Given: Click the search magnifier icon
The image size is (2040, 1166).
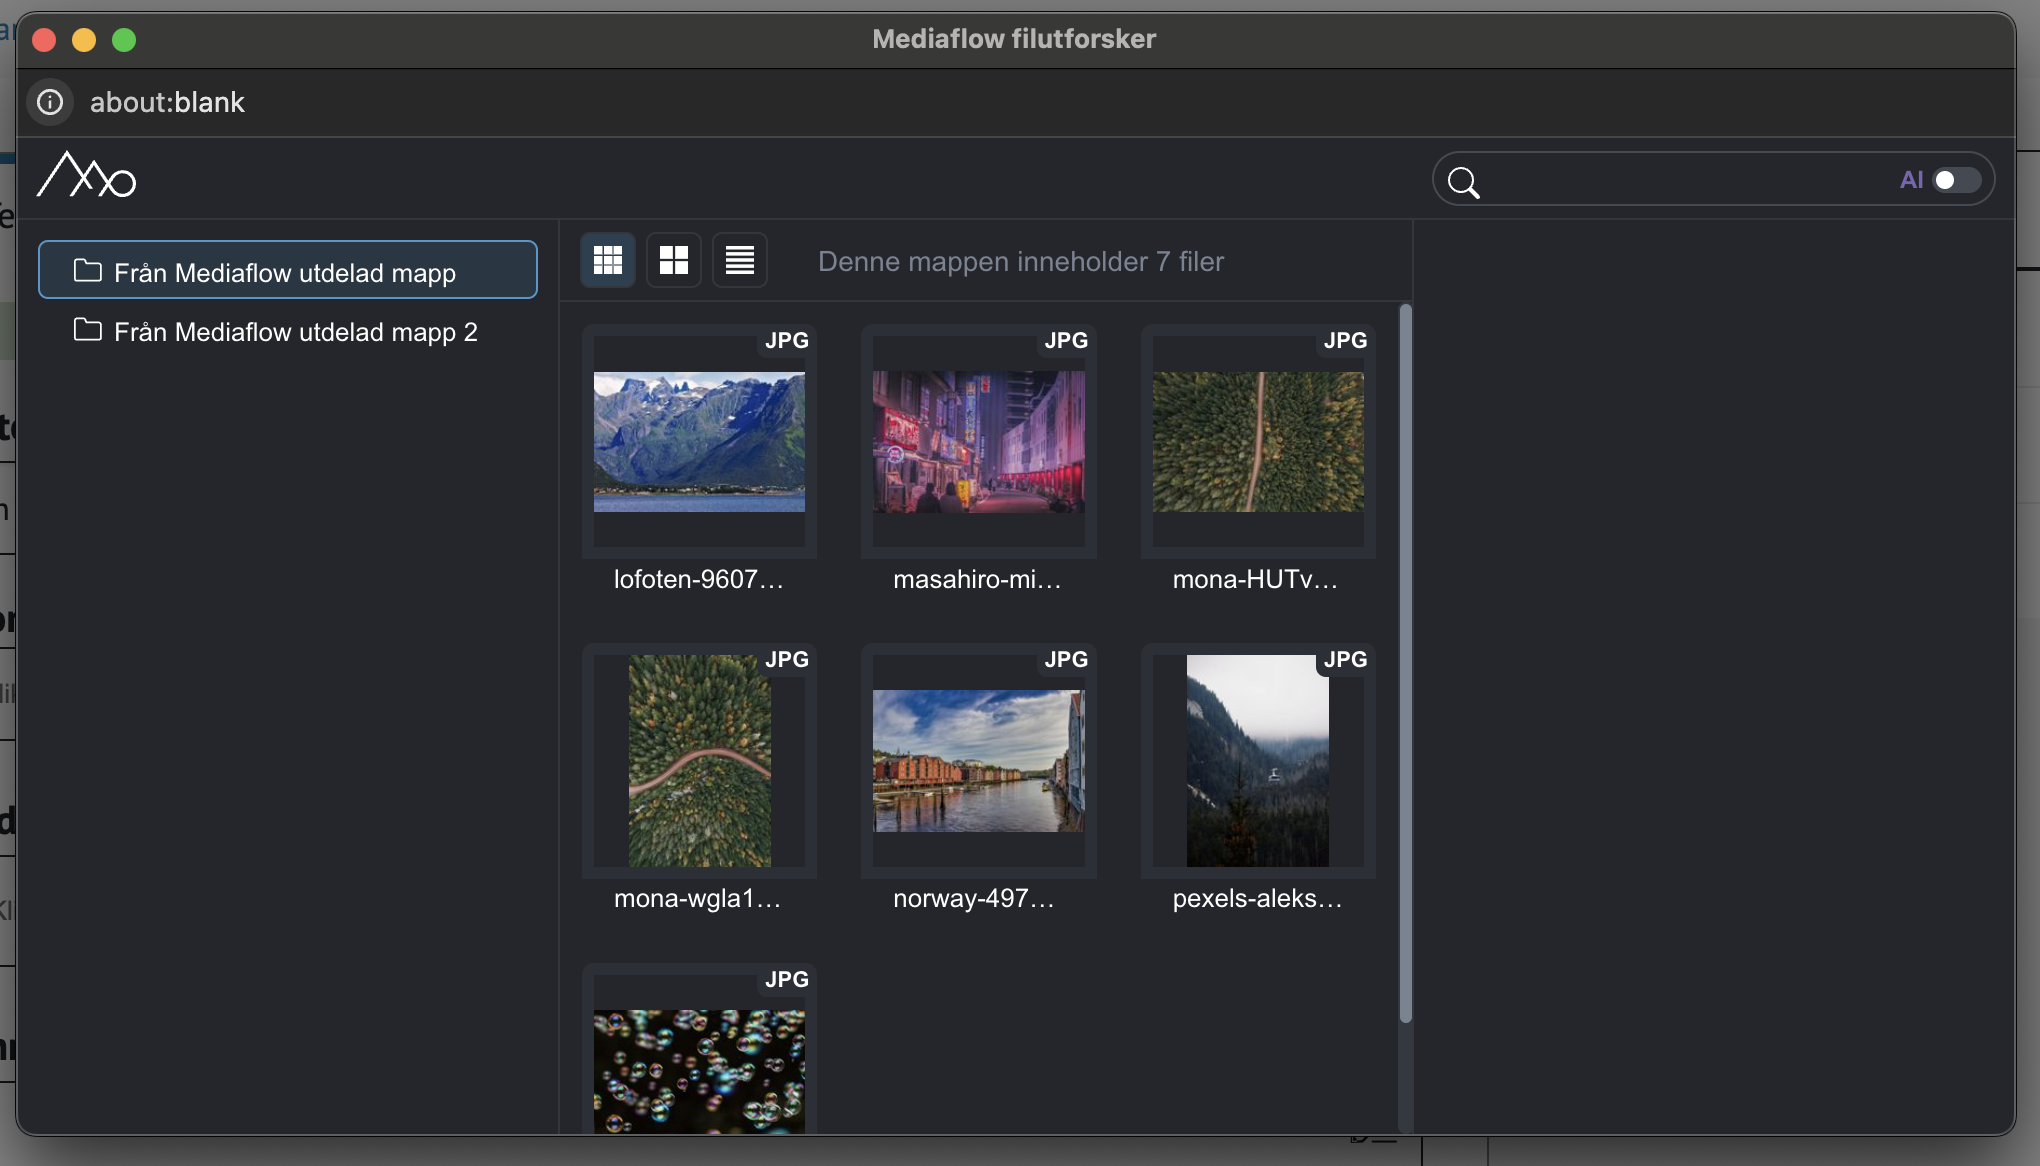Looking at the screenshot, I should (1463, 182).
